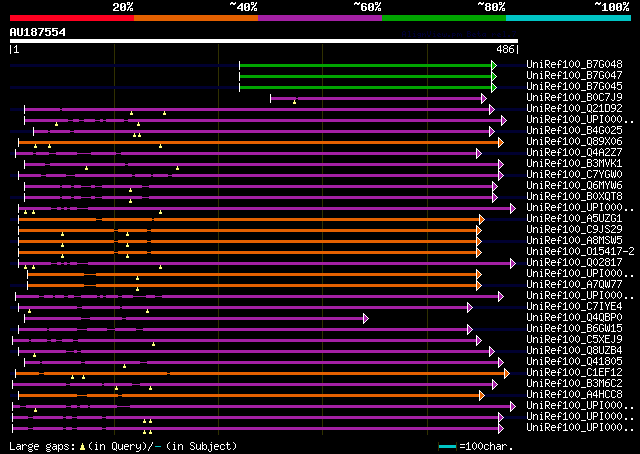
Task: Click the orange arrowhead ending C1EF12 alignment
Action: 507,374
